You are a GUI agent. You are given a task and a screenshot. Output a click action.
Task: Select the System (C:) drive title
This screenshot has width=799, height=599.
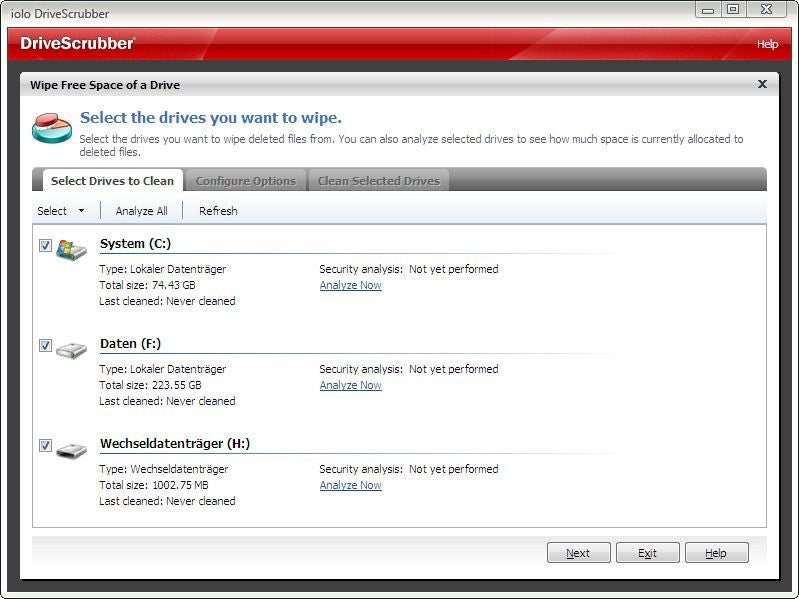[x=136, y=243]
